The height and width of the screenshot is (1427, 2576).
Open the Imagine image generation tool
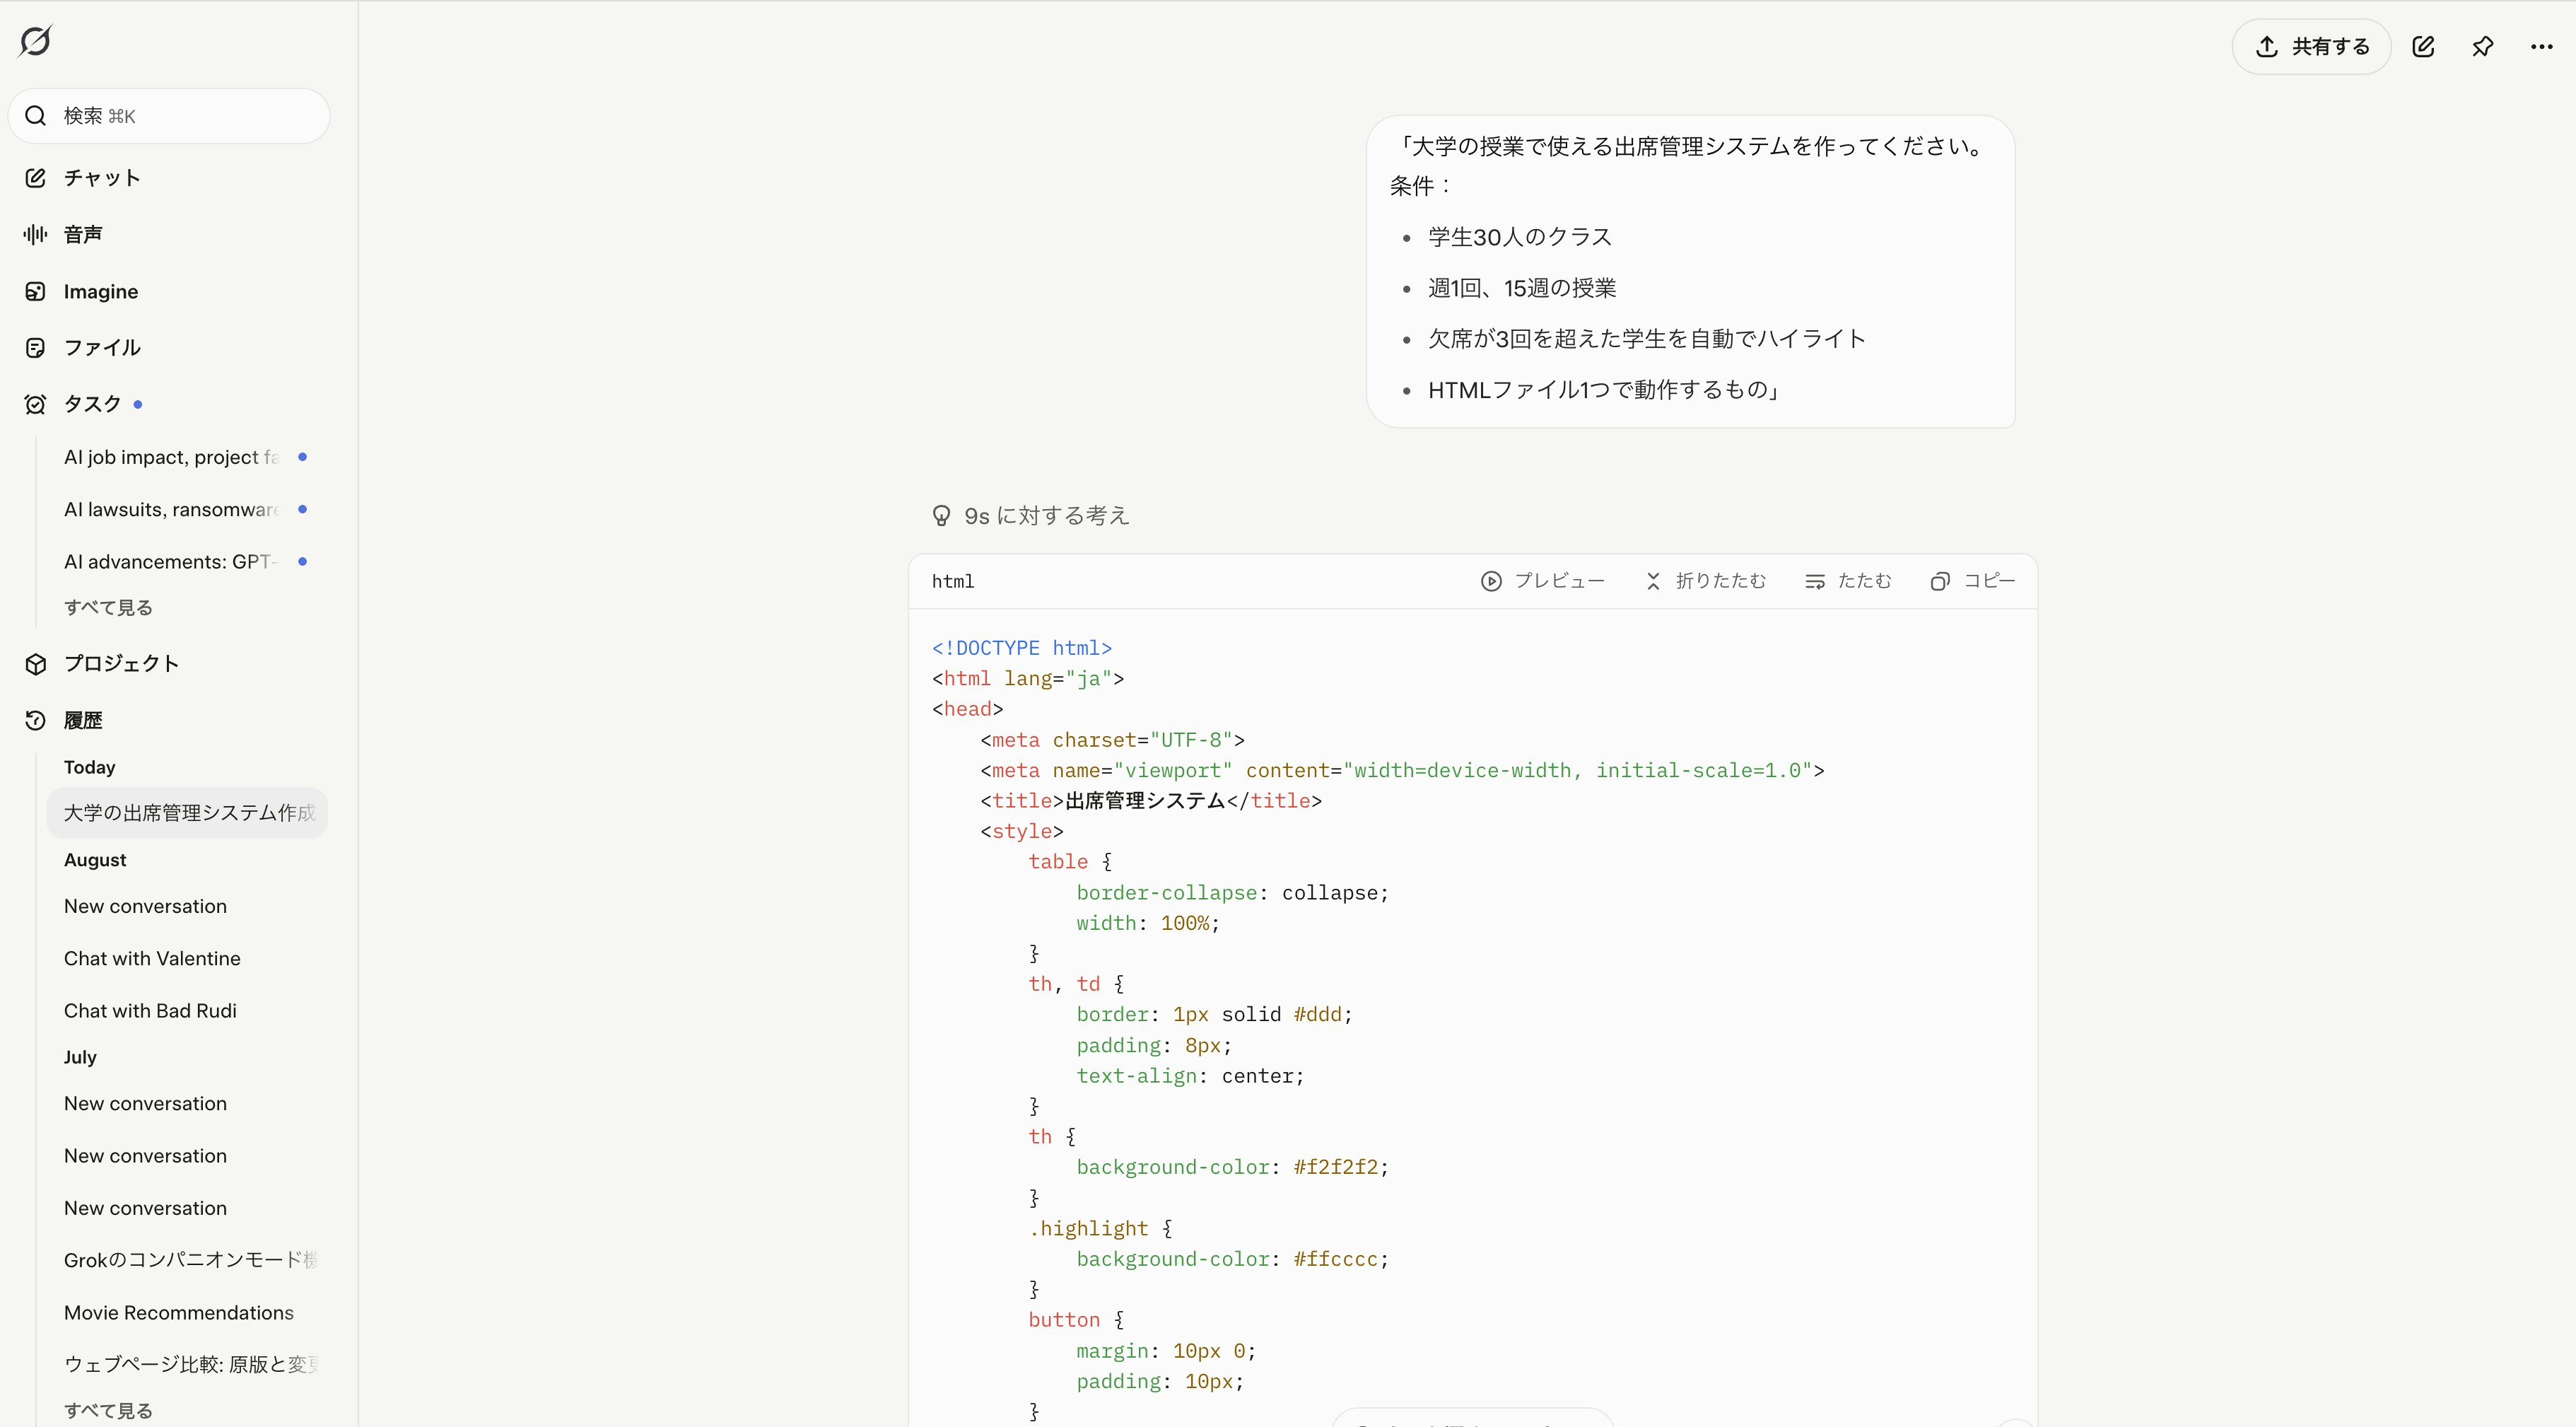99,291
